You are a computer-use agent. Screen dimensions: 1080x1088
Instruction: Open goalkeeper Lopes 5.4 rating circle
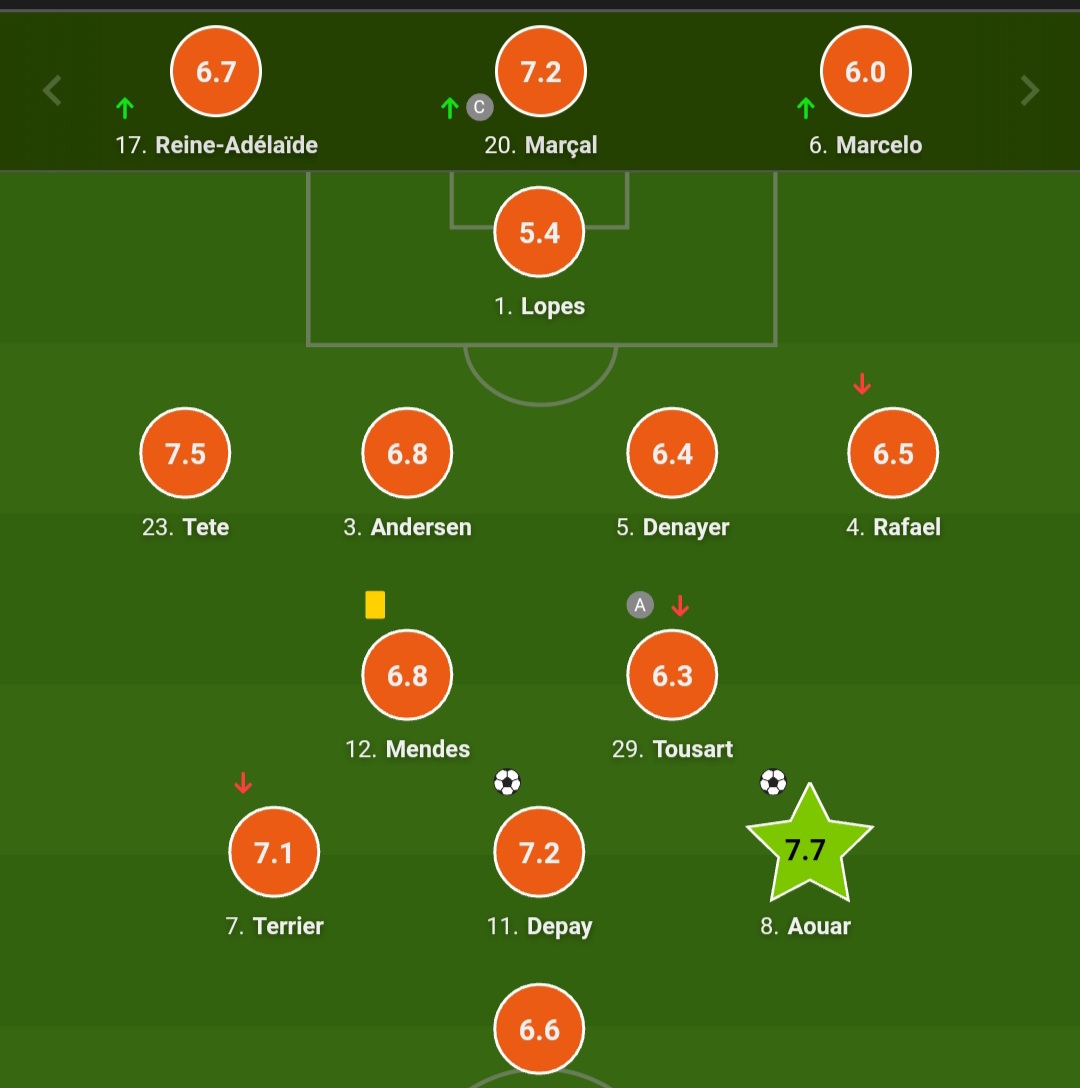point(539,232)
